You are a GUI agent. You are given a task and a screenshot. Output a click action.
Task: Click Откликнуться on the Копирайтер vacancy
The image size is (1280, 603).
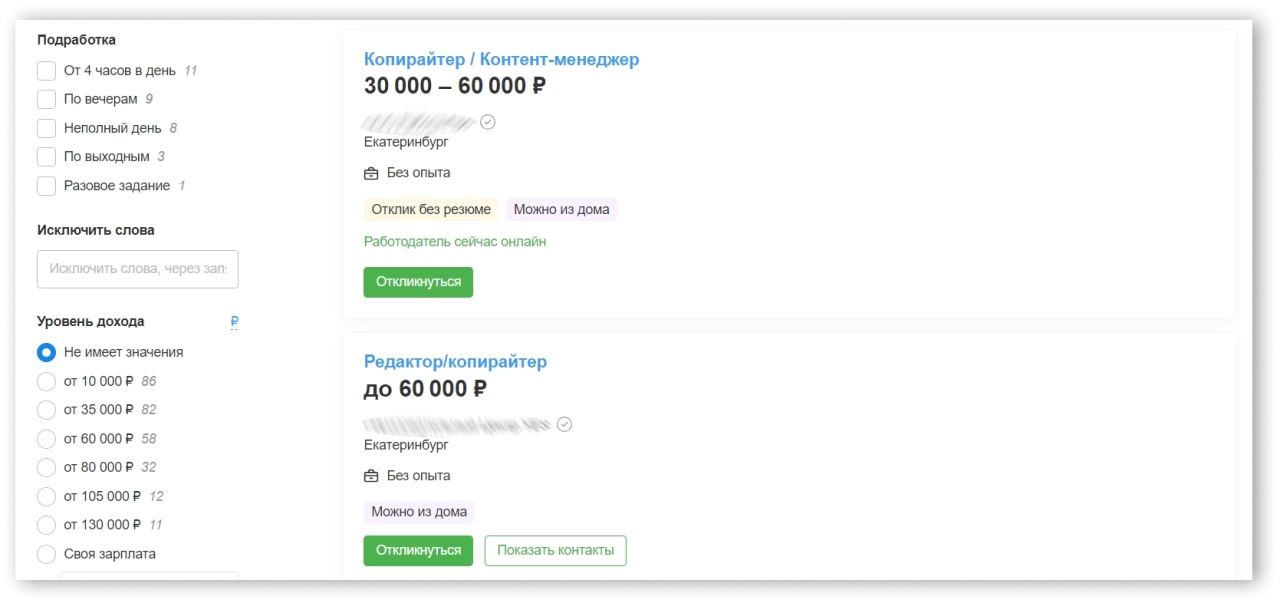pyautogui.click(x=418, y=282)
